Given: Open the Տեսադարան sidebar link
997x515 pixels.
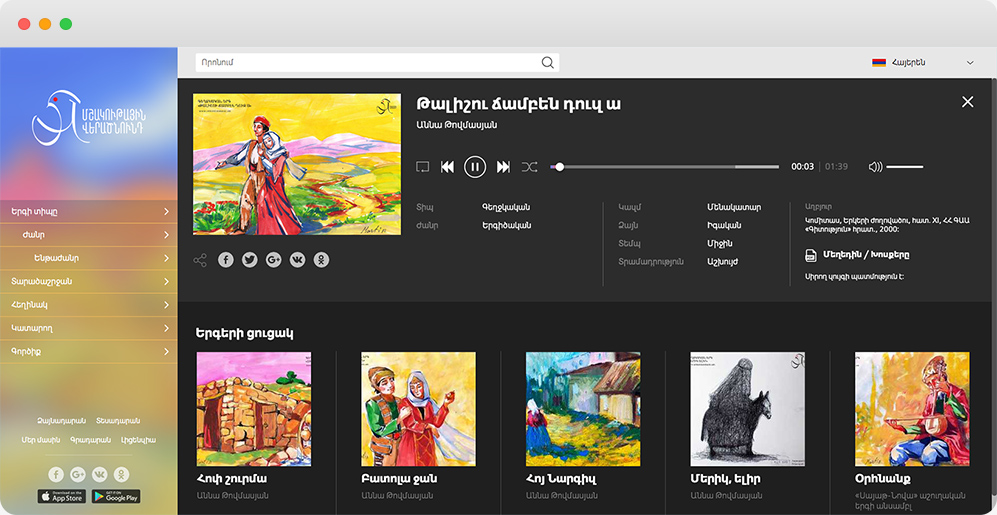Looking at the screenshot, I should [118, 421].
